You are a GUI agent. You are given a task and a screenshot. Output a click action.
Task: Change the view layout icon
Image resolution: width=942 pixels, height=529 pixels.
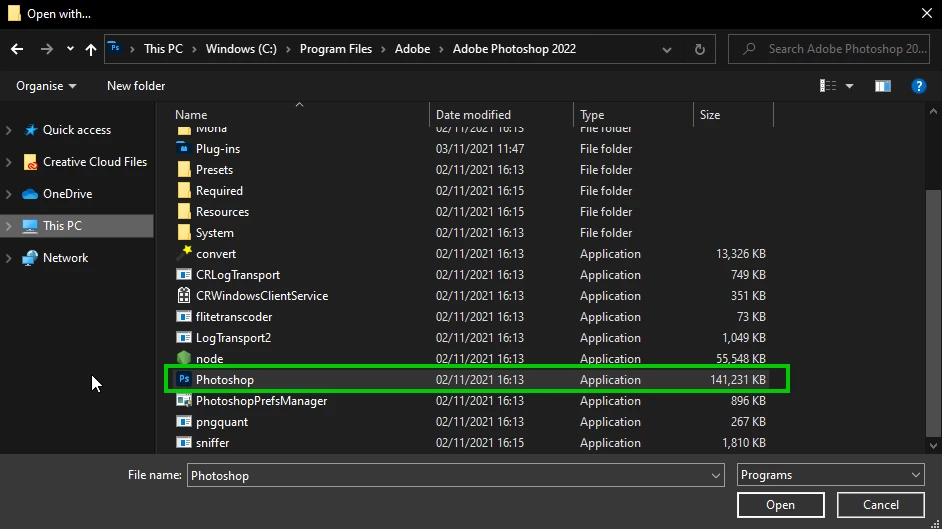(828, 86)
